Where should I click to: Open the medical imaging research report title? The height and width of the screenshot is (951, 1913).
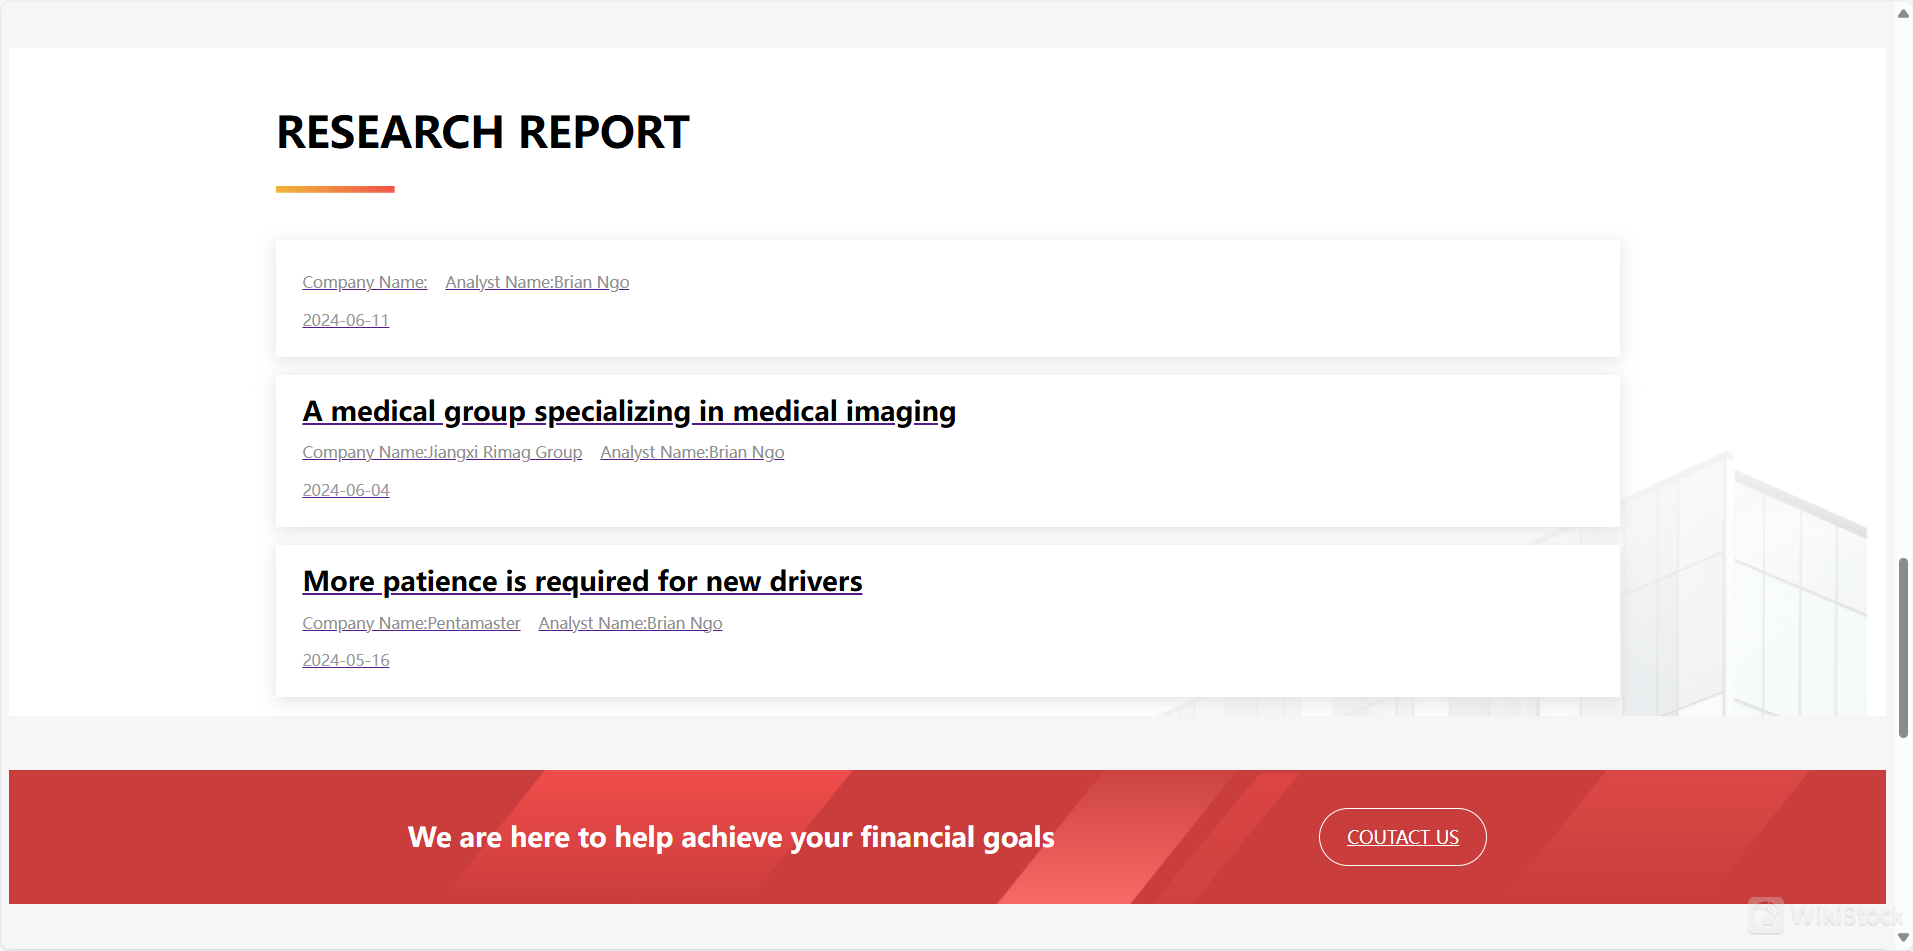point(629,412)
